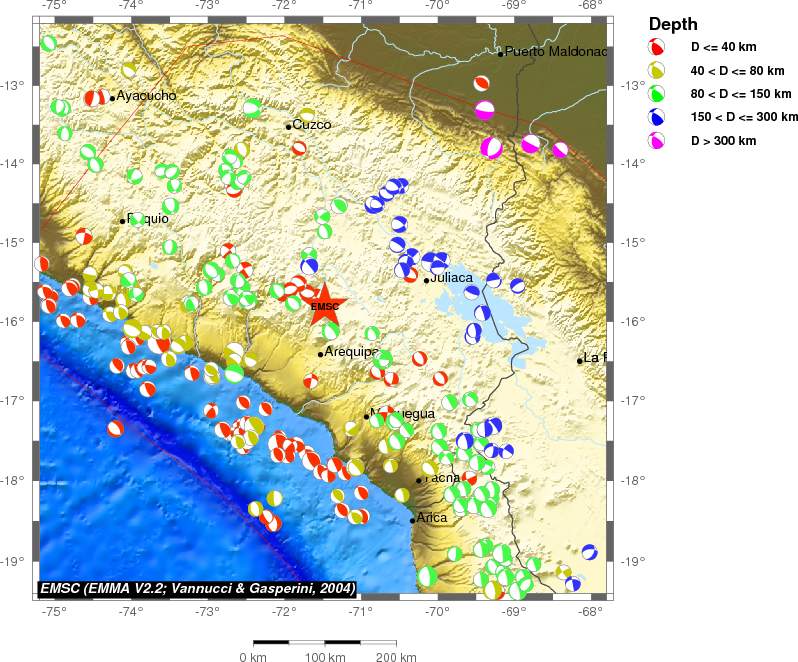The height and width of the screenshot is (662, 798).
Task: Click the Ayacucho city label
Action: pyautogui.click(x=146, y=96)
